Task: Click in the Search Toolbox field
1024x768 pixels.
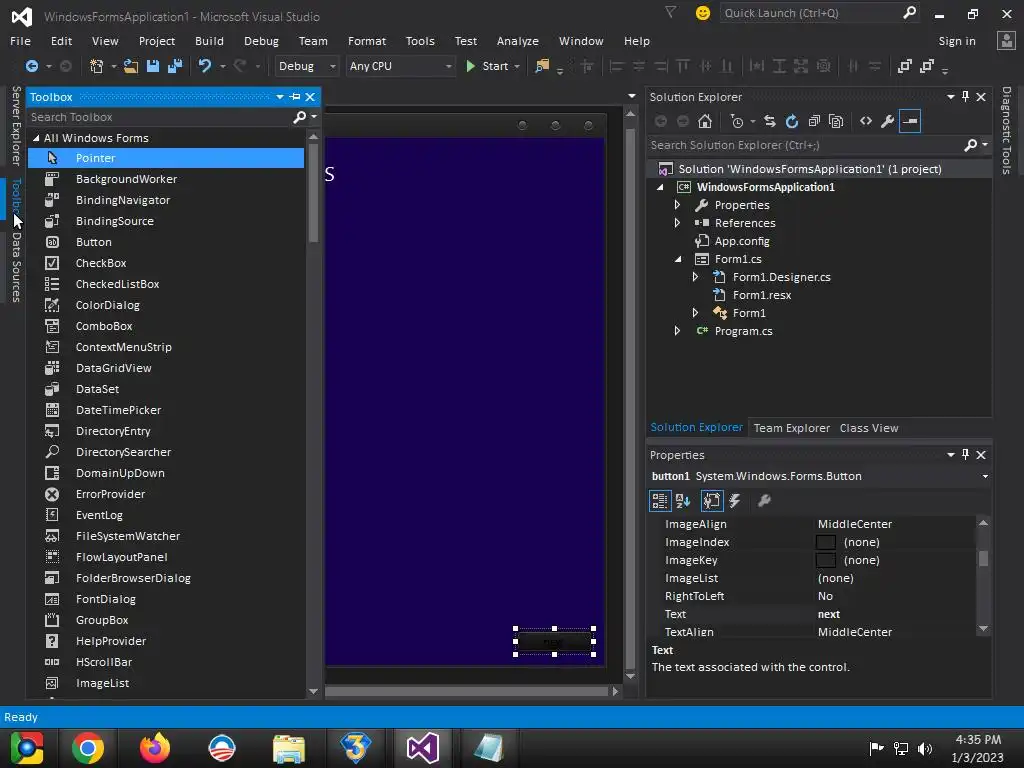Action: 159,118
